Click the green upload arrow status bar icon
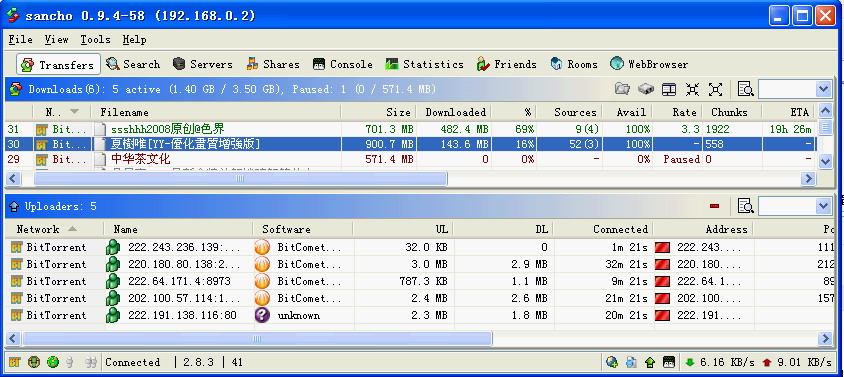This screenshot has width=844, height=377. tap(649, 362)
